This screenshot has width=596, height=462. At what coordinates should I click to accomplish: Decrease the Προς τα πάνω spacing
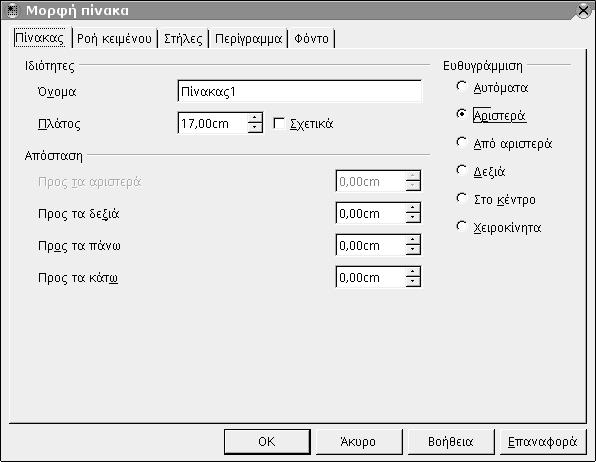click(413, 249)
